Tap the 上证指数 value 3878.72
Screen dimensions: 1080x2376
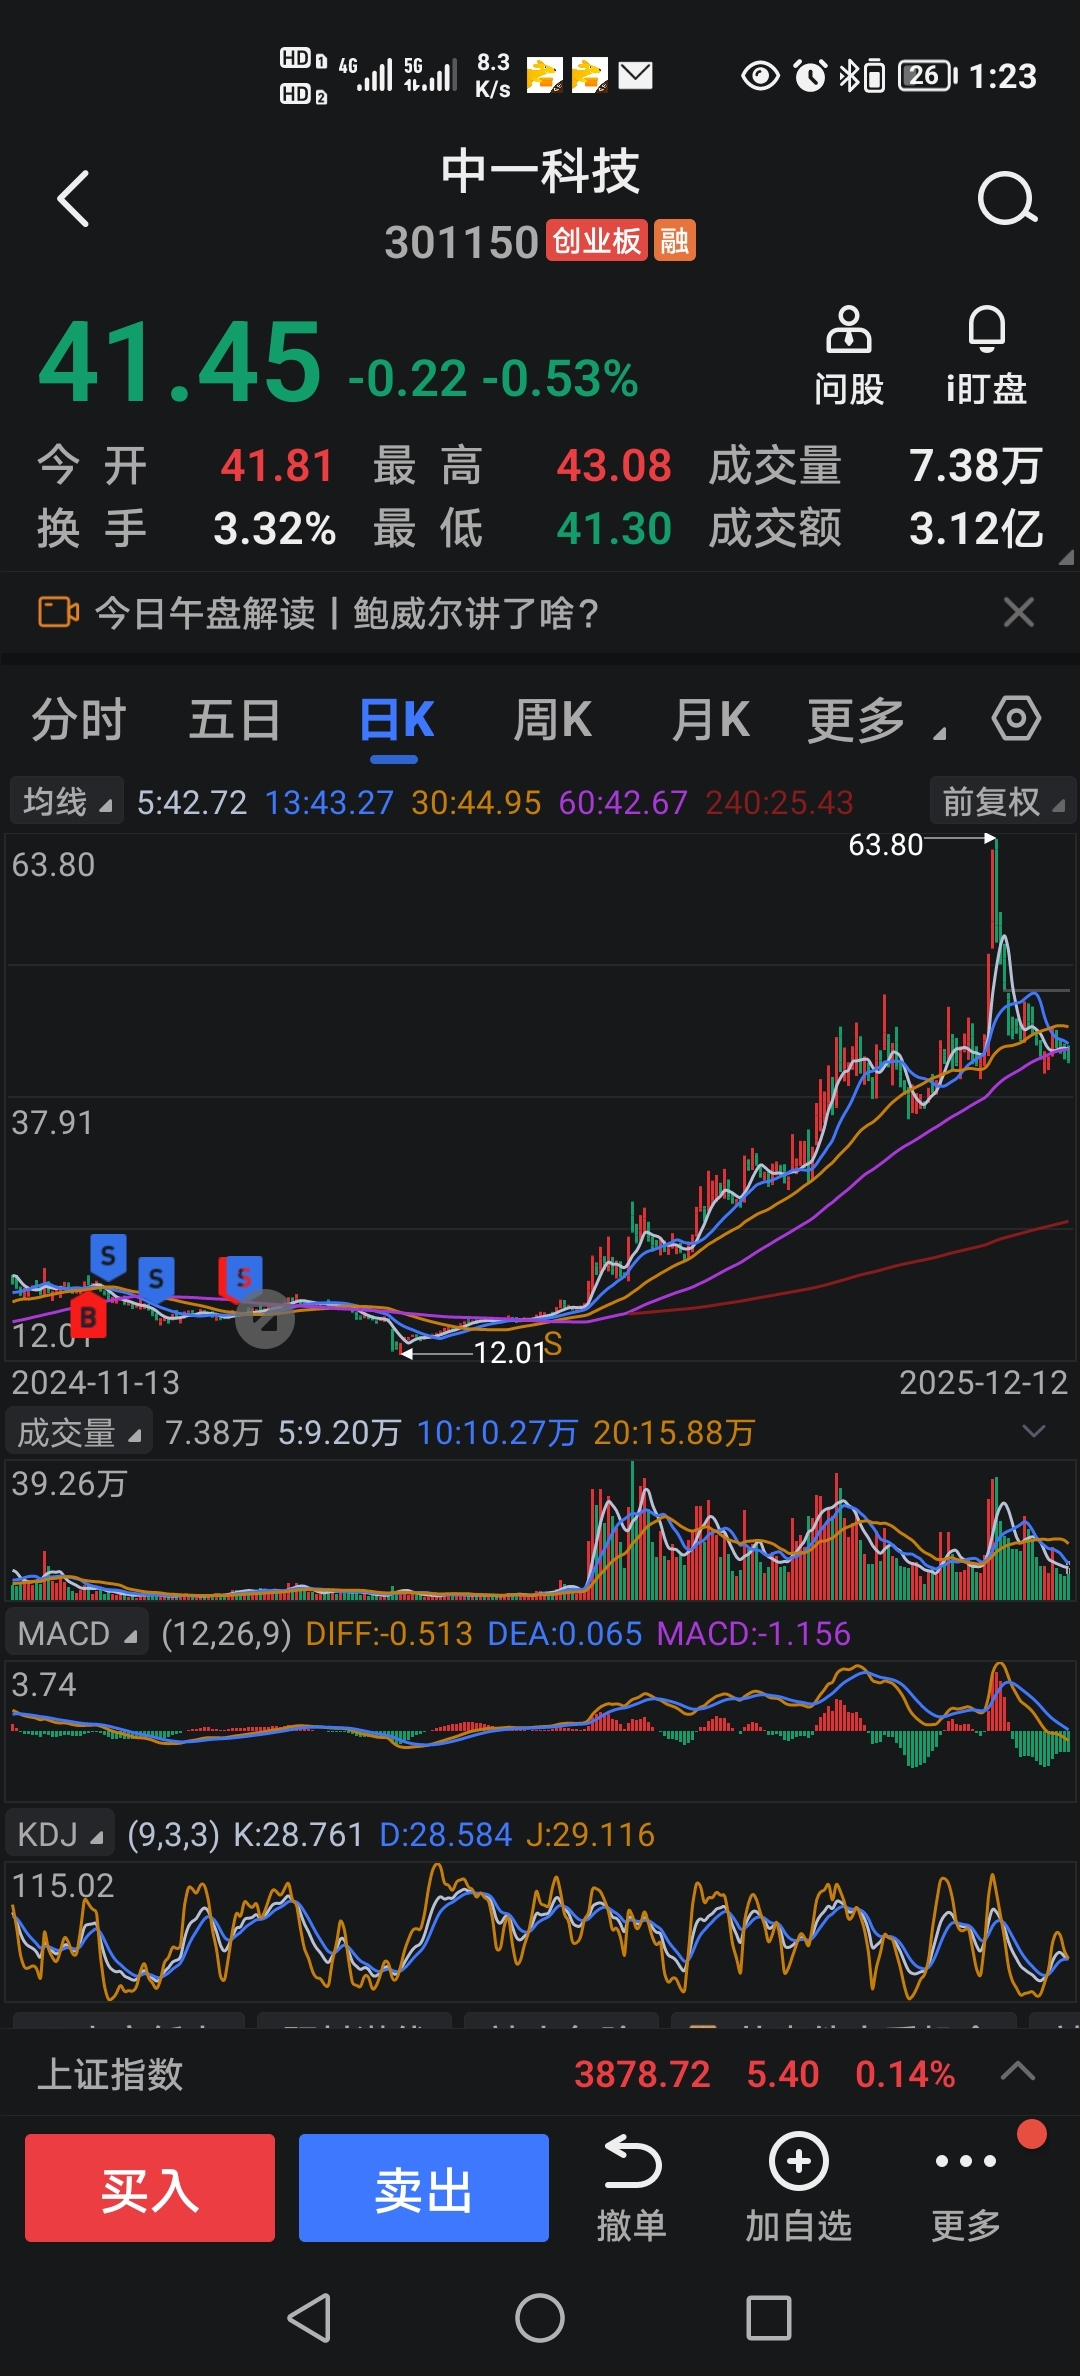click(x=642, y=2074)
